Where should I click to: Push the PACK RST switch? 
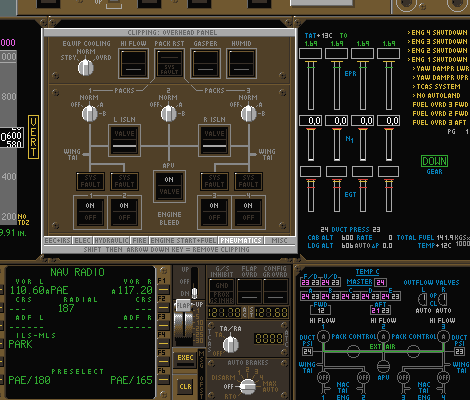tap(169, 64)
